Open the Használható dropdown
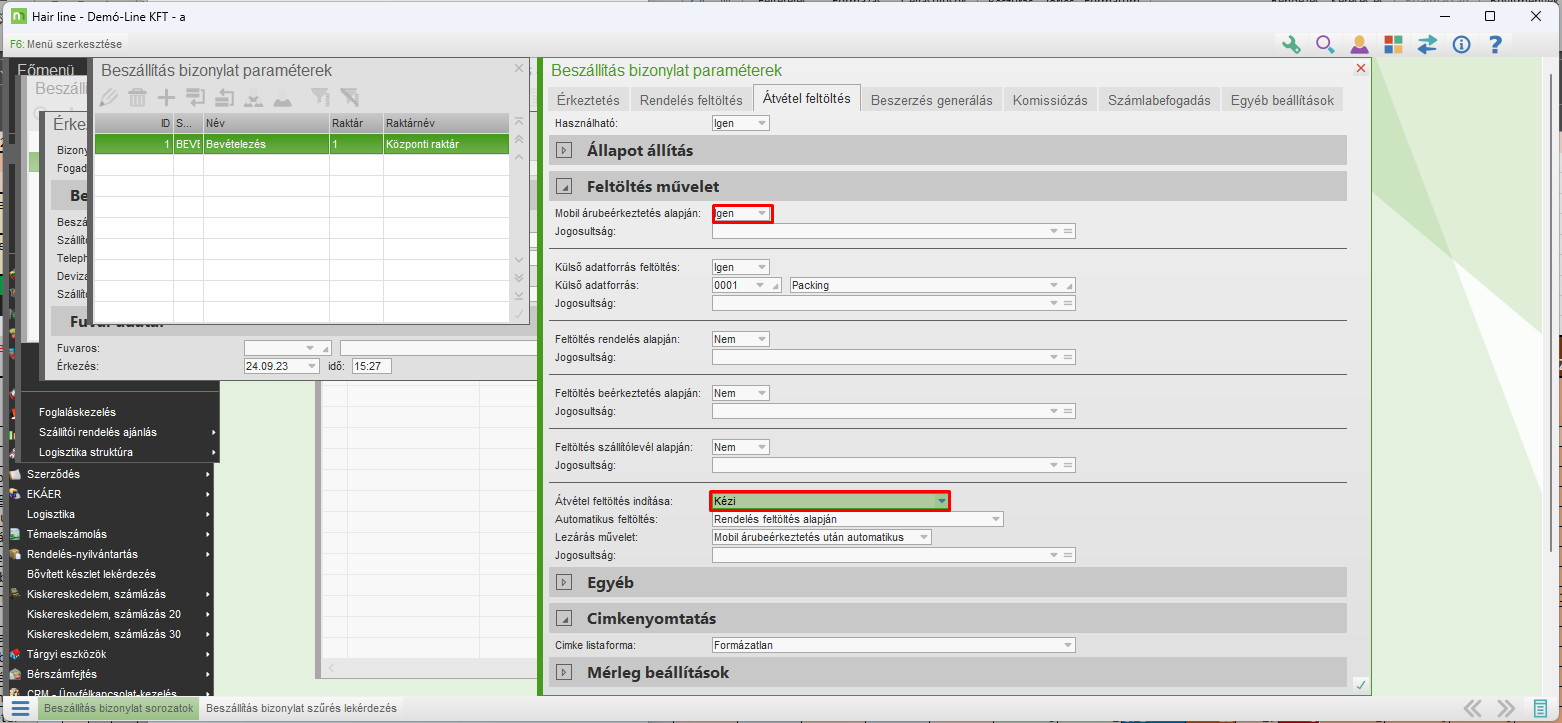This screenshot has height=723, width=1562. point(741,123)
